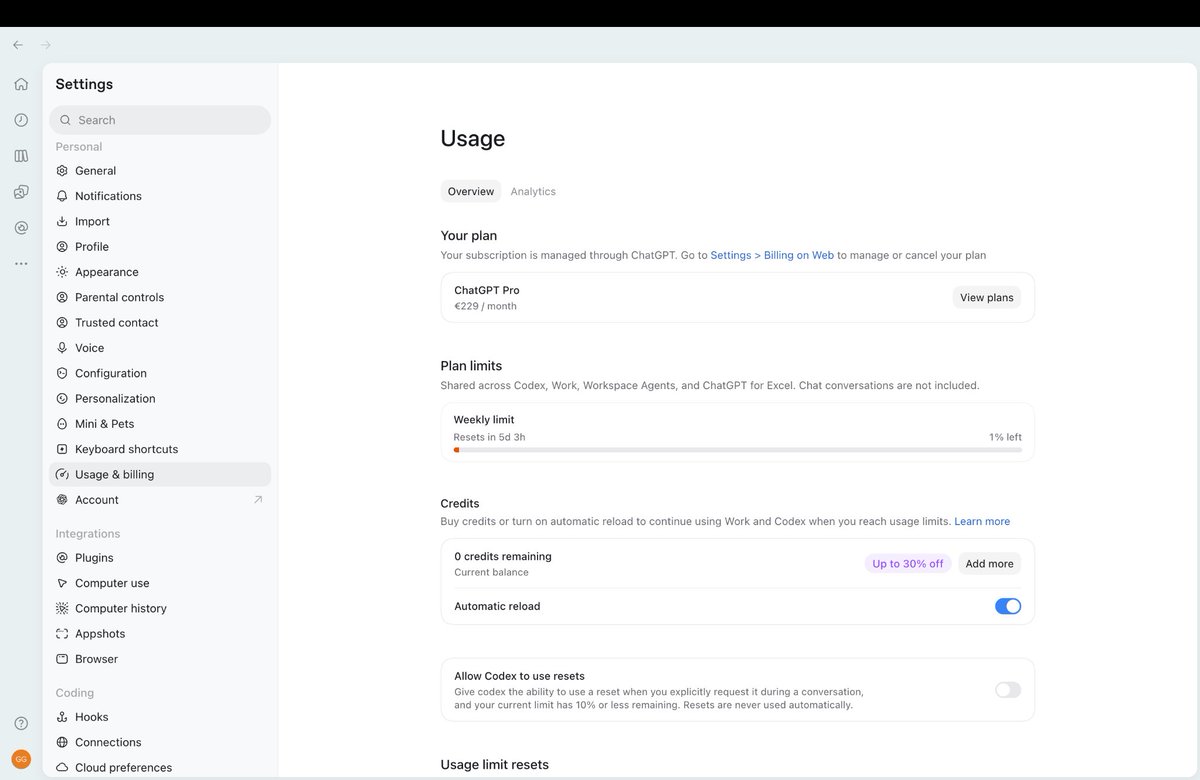The image size is (1200, 780).
Task: Click the Cloud preferences icon
Action: pos(62,768)
